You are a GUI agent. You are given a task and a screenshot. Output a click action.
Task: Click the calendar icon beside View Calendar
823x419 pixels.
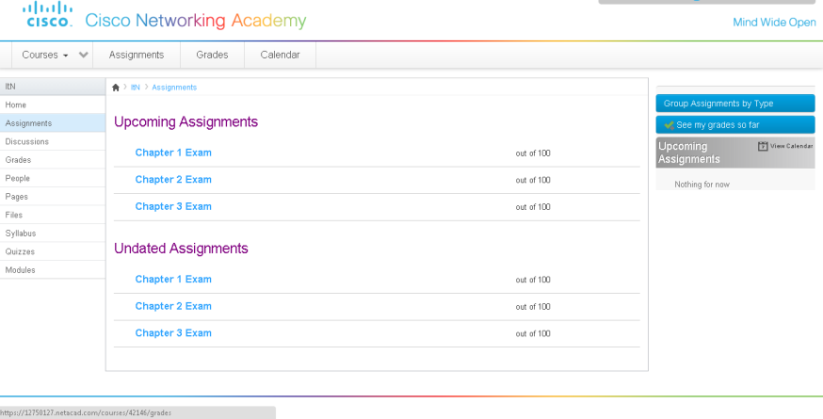click(763, 146)
